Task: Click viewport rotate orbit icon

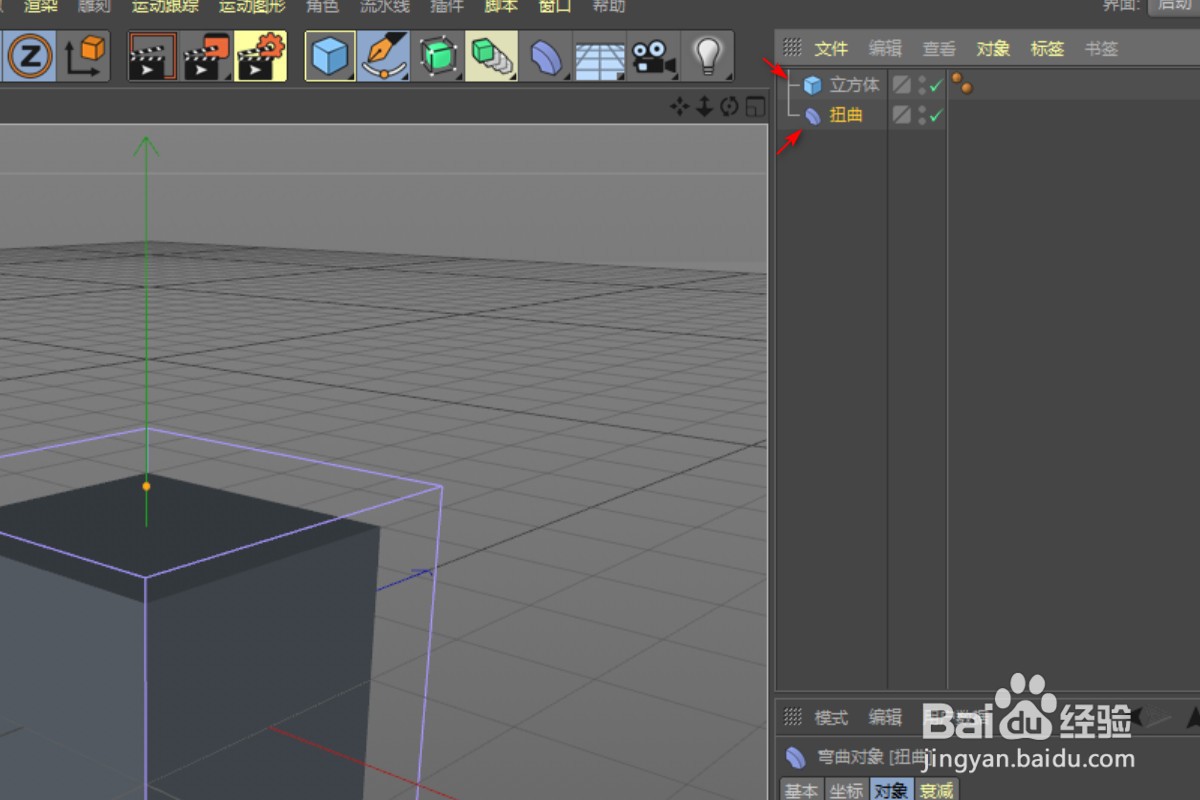Action: pyautogui.click(x=729, y=107)
